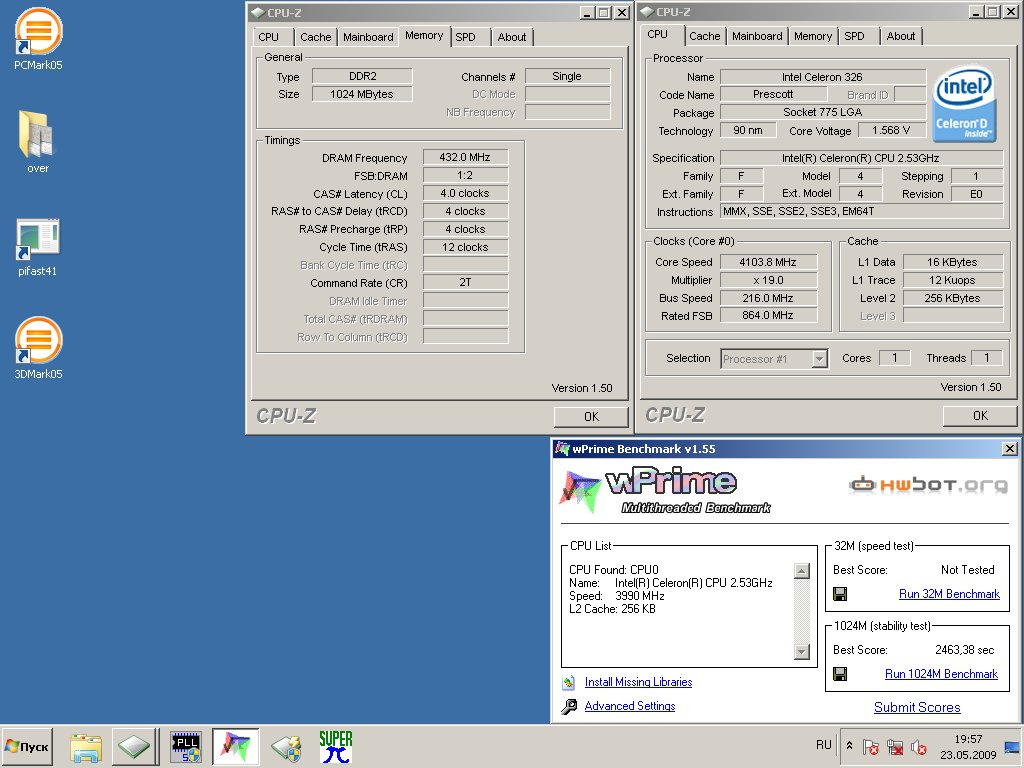Image resolution: width=1024 pixels, height=768 pixels.
Task: Click the Install Missing Libraries link
Action: 638,682
